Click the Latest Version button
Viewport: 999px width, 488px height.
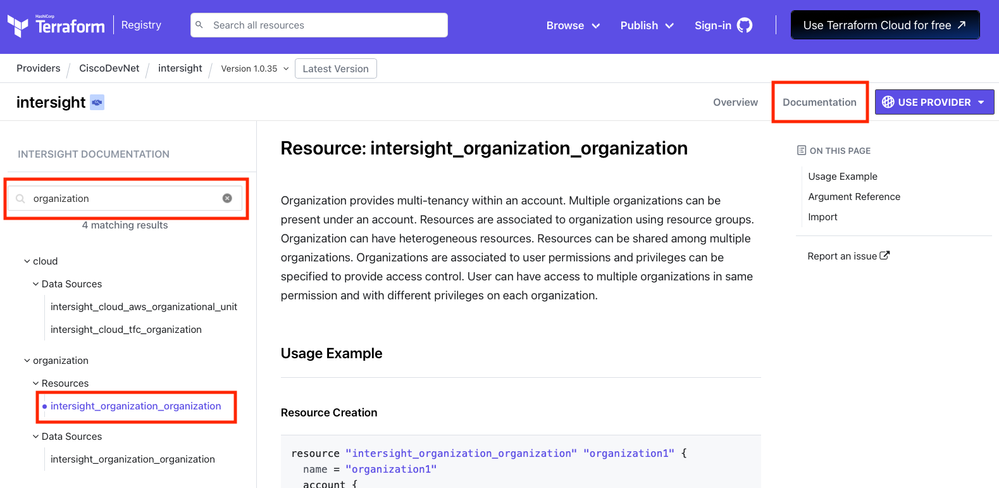pos(336,69)
